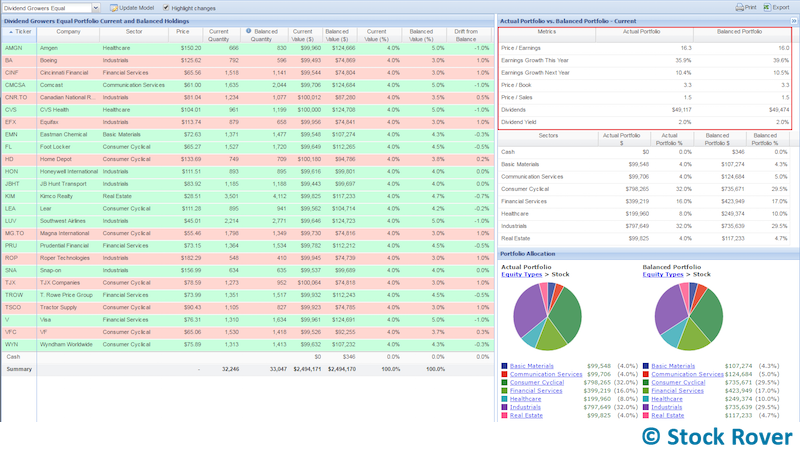The width and height of the screenshot is (800, 453).
Task: Click the Ticker sort arrow icon
Action: click(11, 32)
